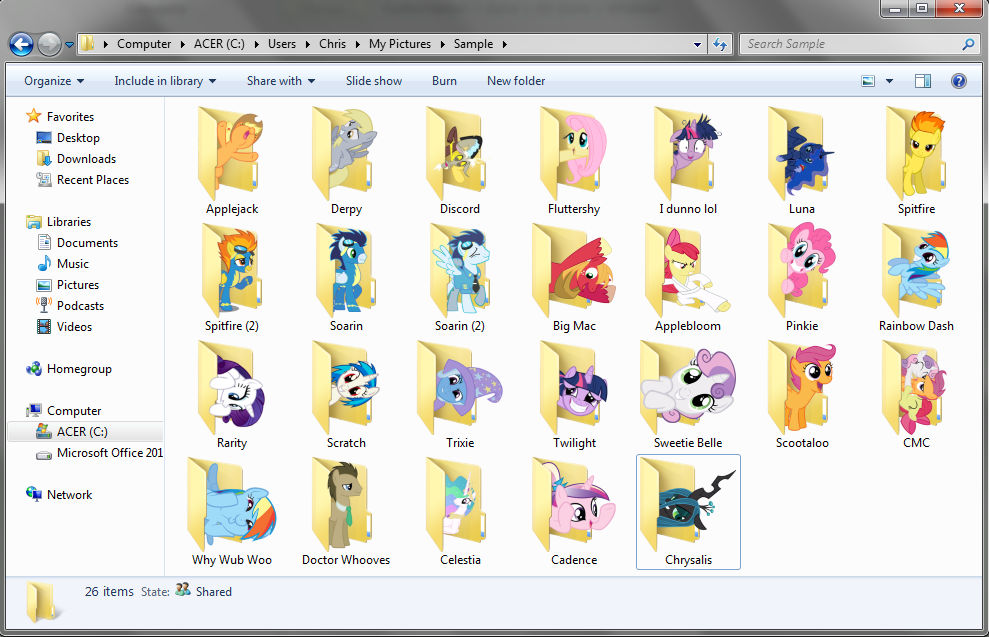Select the Applebloom folder icon

click(688, 270)
